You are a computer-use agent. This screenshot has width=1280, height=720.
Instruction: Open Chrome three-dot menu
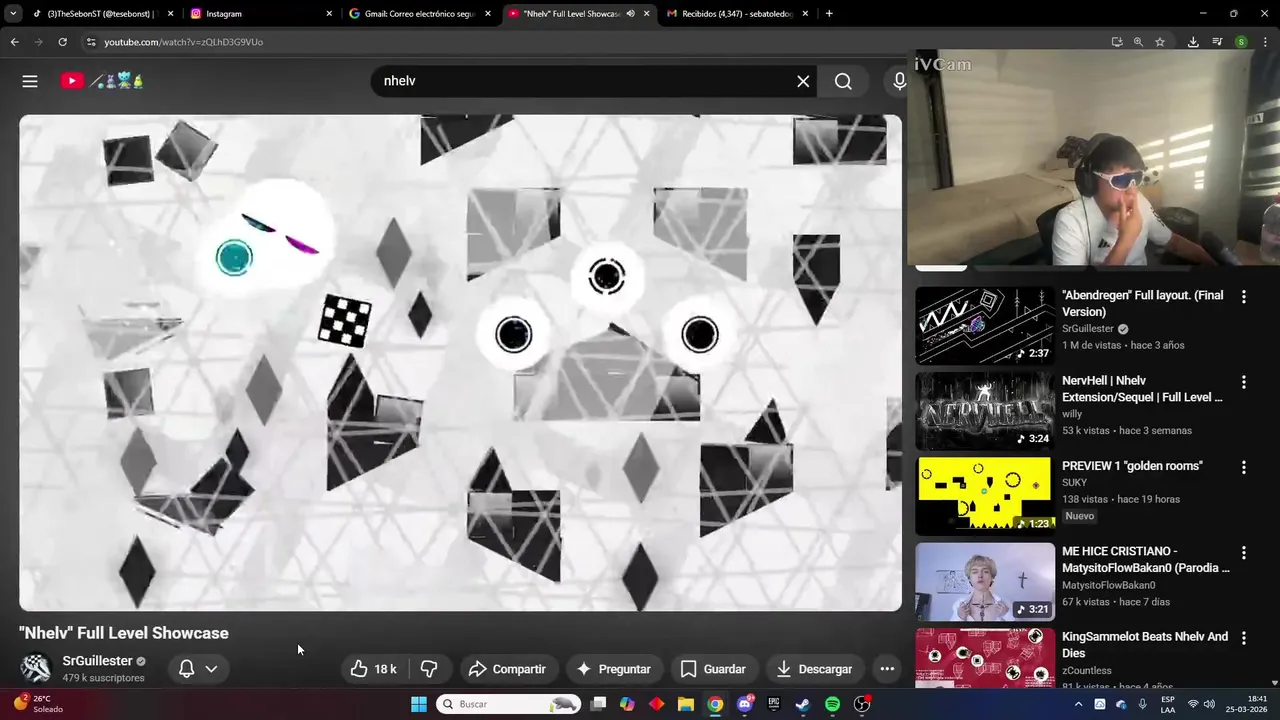[1265, 42]
